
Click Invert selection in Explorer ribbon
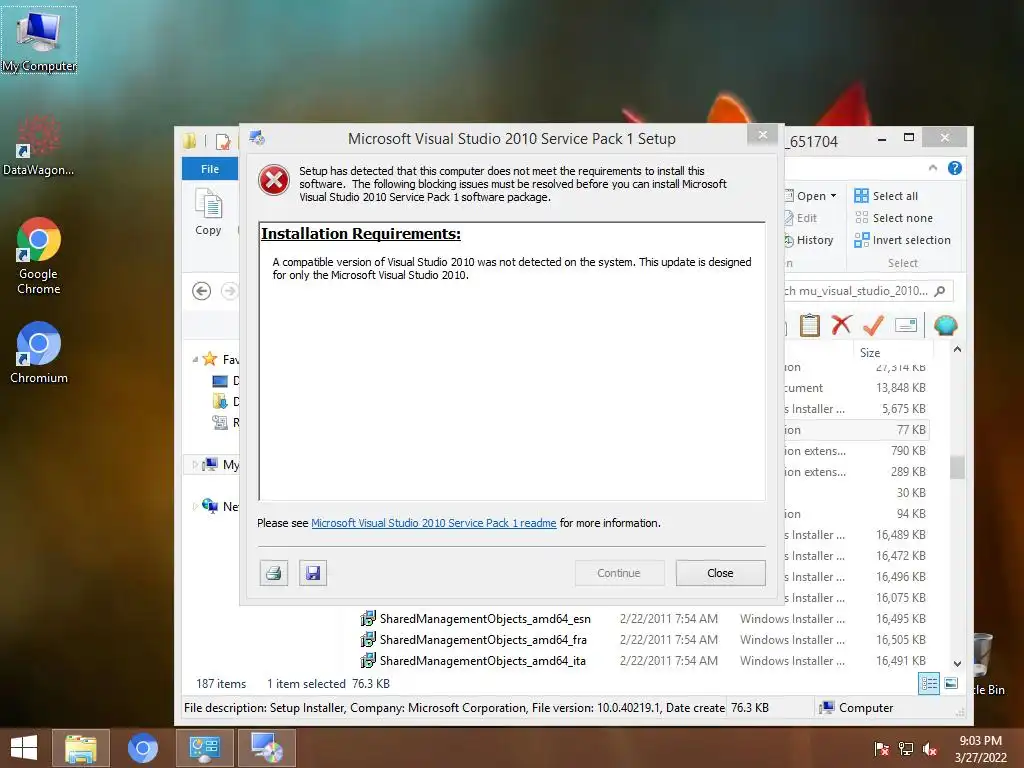coord(903,240)
